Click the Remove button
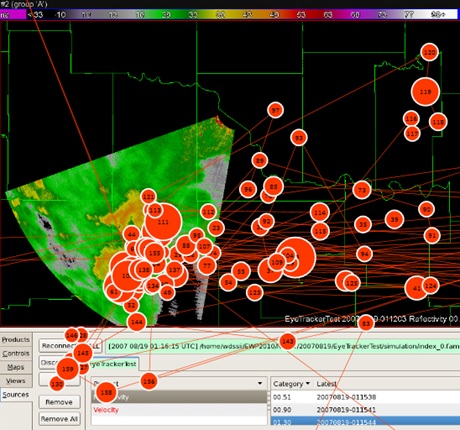This screenshot has height=430, width=460. click(59, 402)
